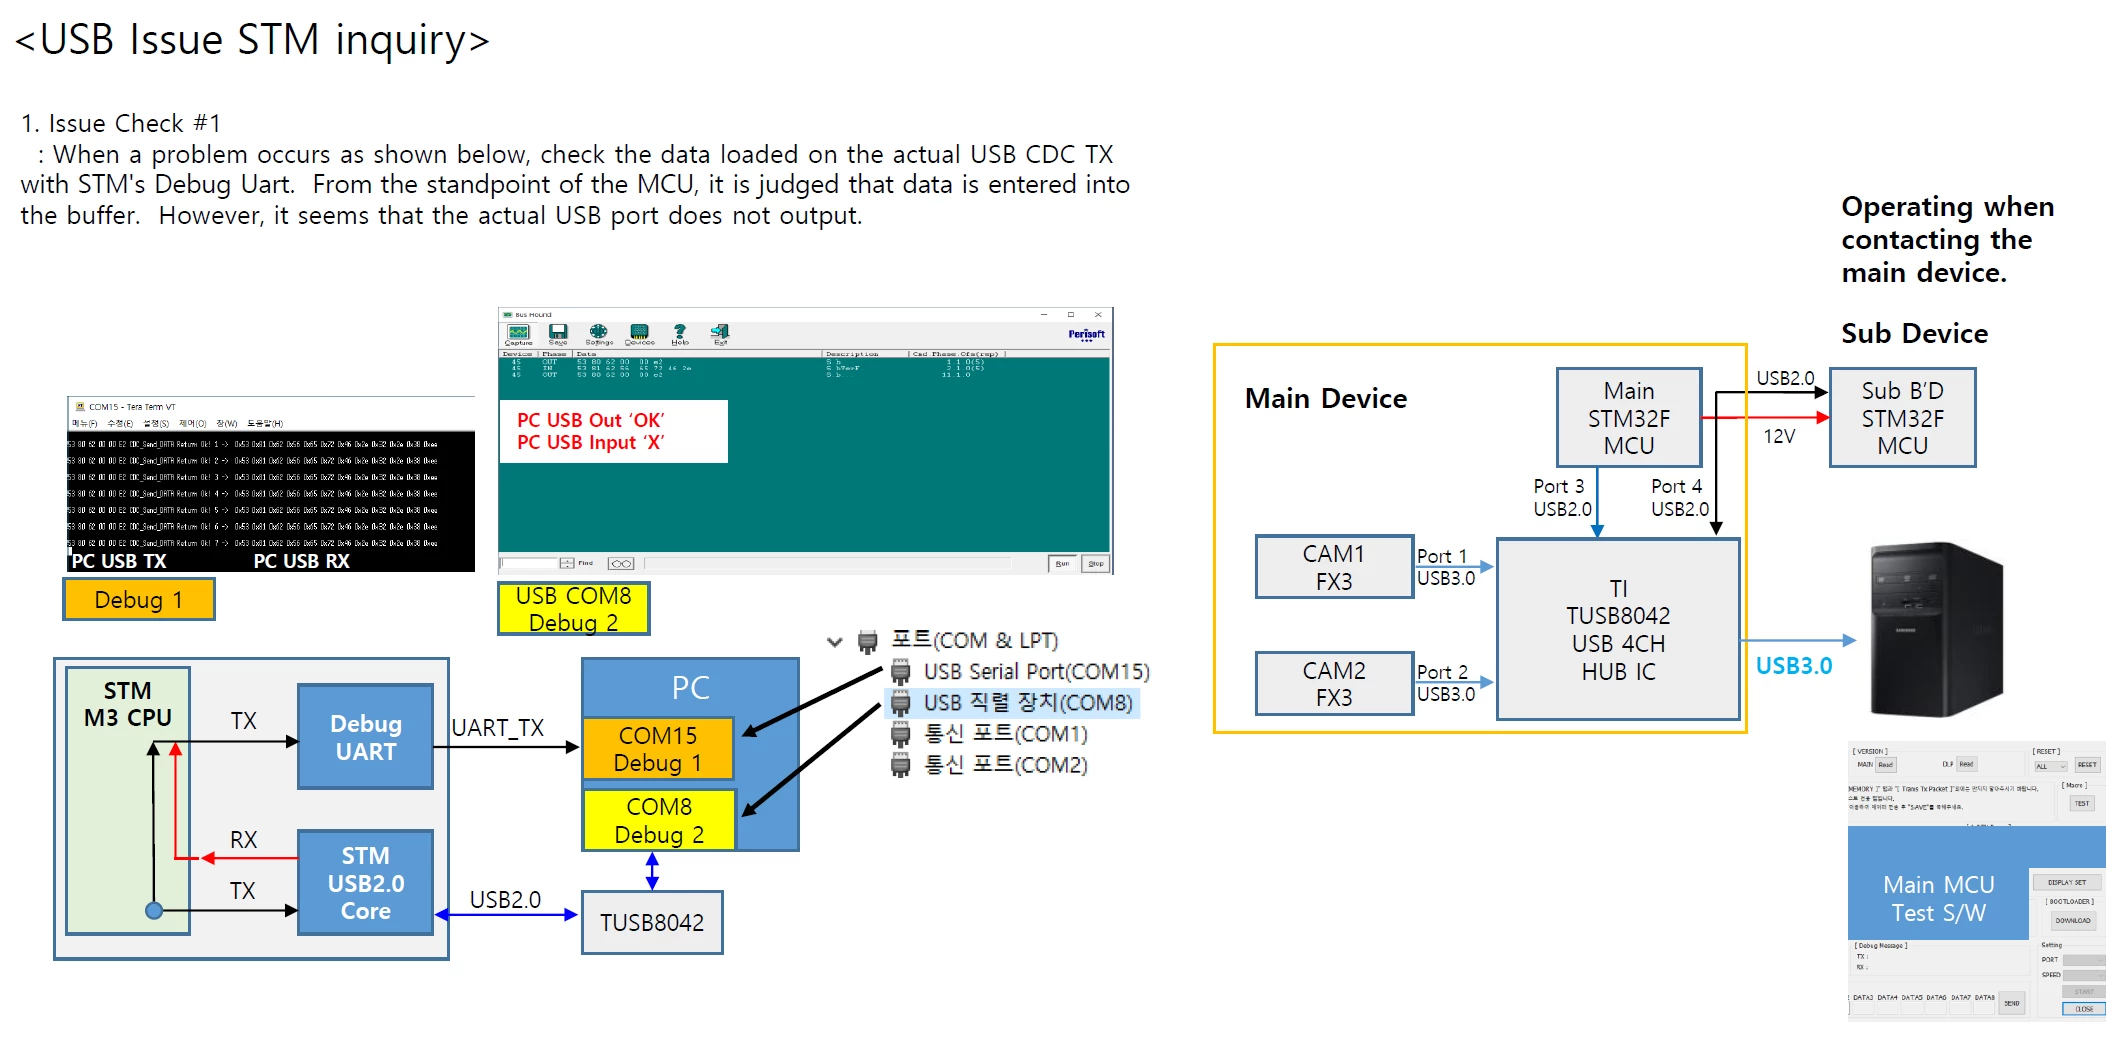Open the SPEED dropdown under Setting
The height and width of the screenshot is (1044, 2113).
point(2084,975)
